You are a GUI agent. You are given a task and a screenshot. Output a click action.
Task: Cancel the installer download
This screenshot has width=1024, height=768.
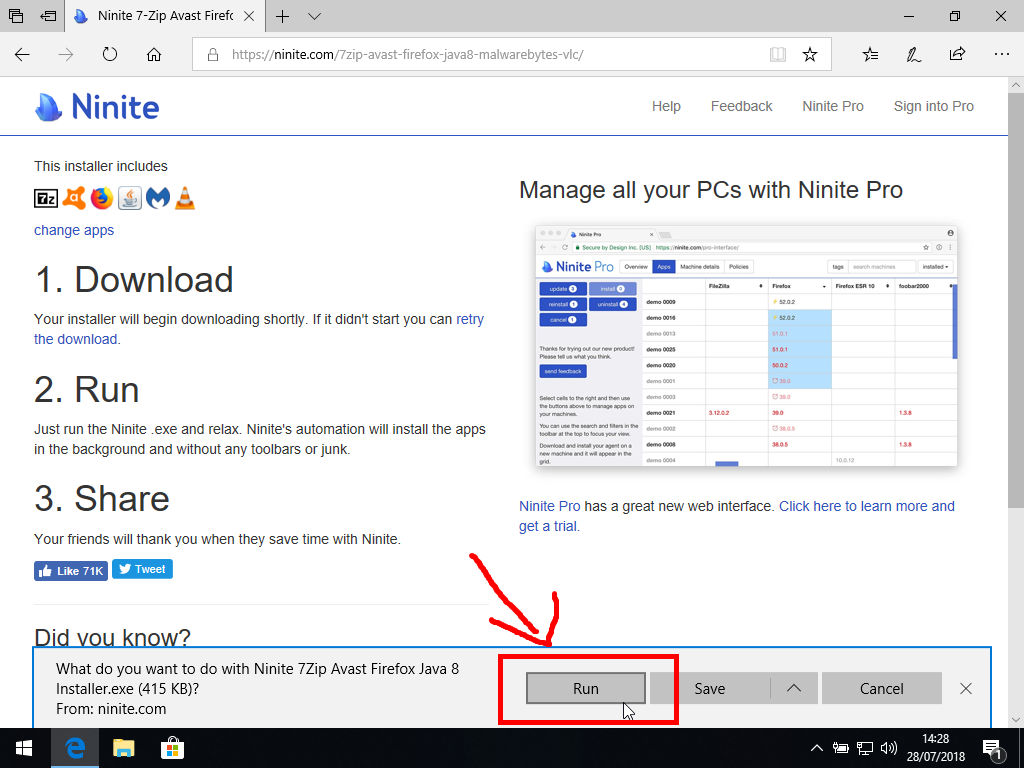click(882, 688)
